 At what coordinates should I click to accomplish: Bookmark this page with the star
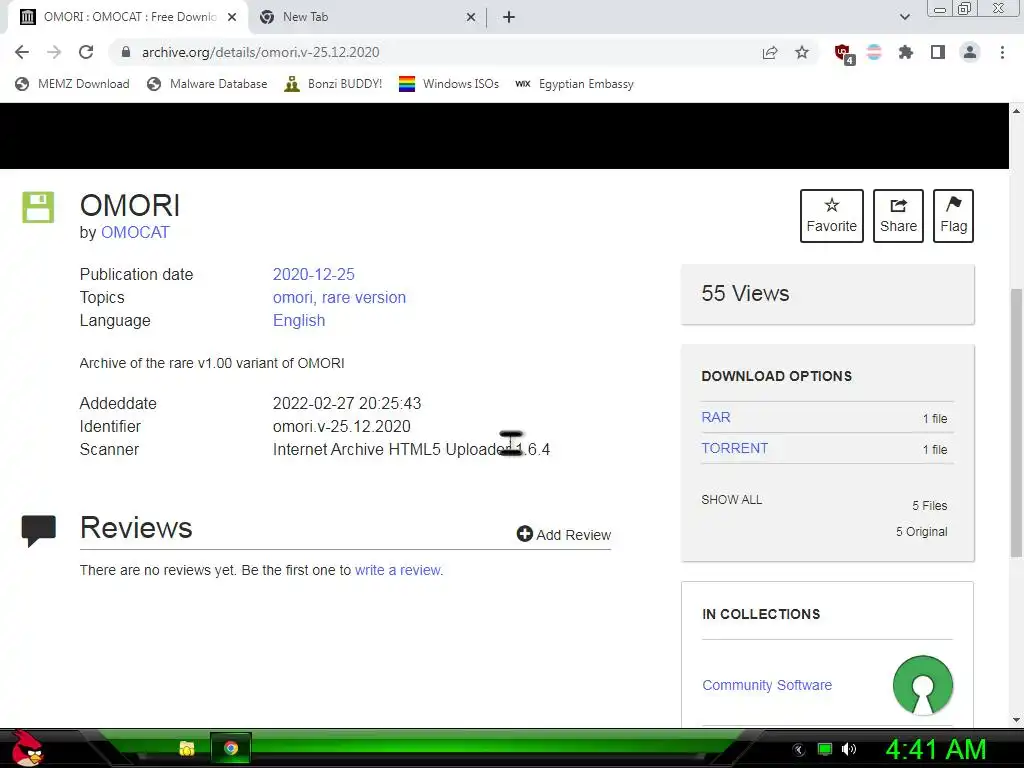[802, 52]
